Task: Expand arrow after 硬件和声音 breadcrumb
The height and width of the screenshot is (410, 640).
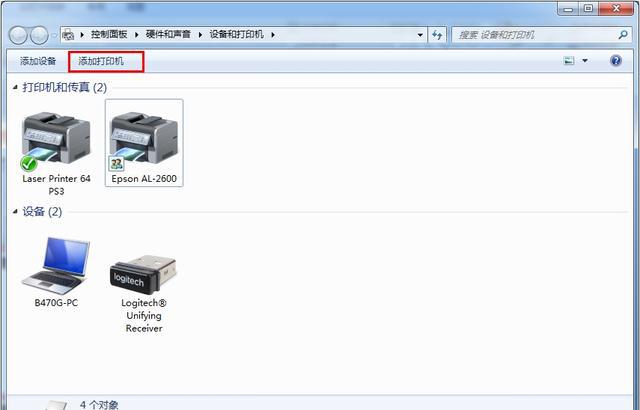Action: pyautogui.click(x=200, y=35)
